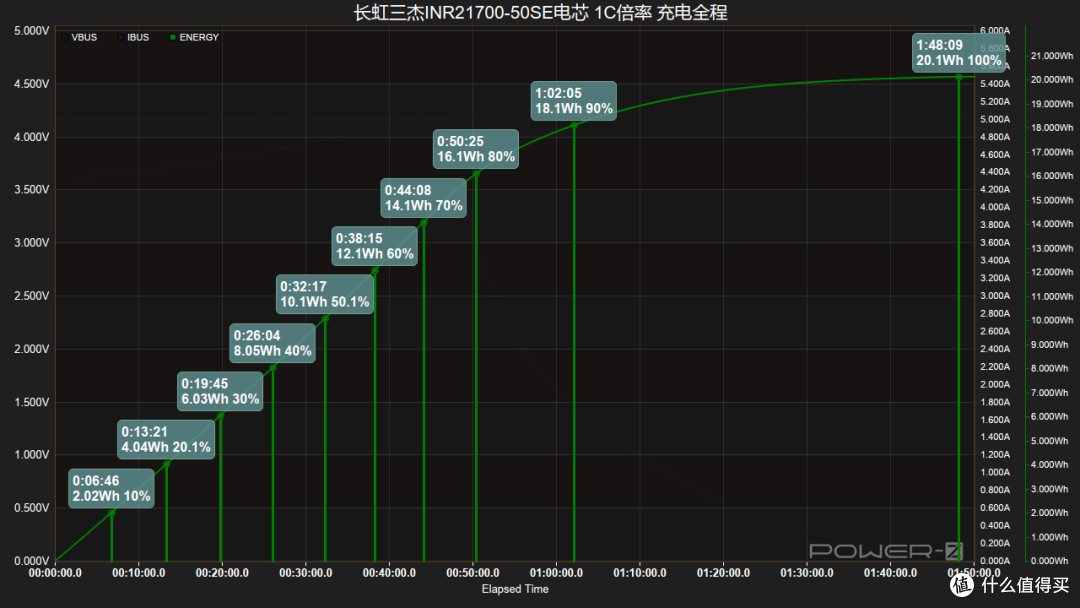The width and height of the screenshot is (1080, 608).
Task: Click the 01:00:00.0 time axis tick
Action: (x=556, y=573)
